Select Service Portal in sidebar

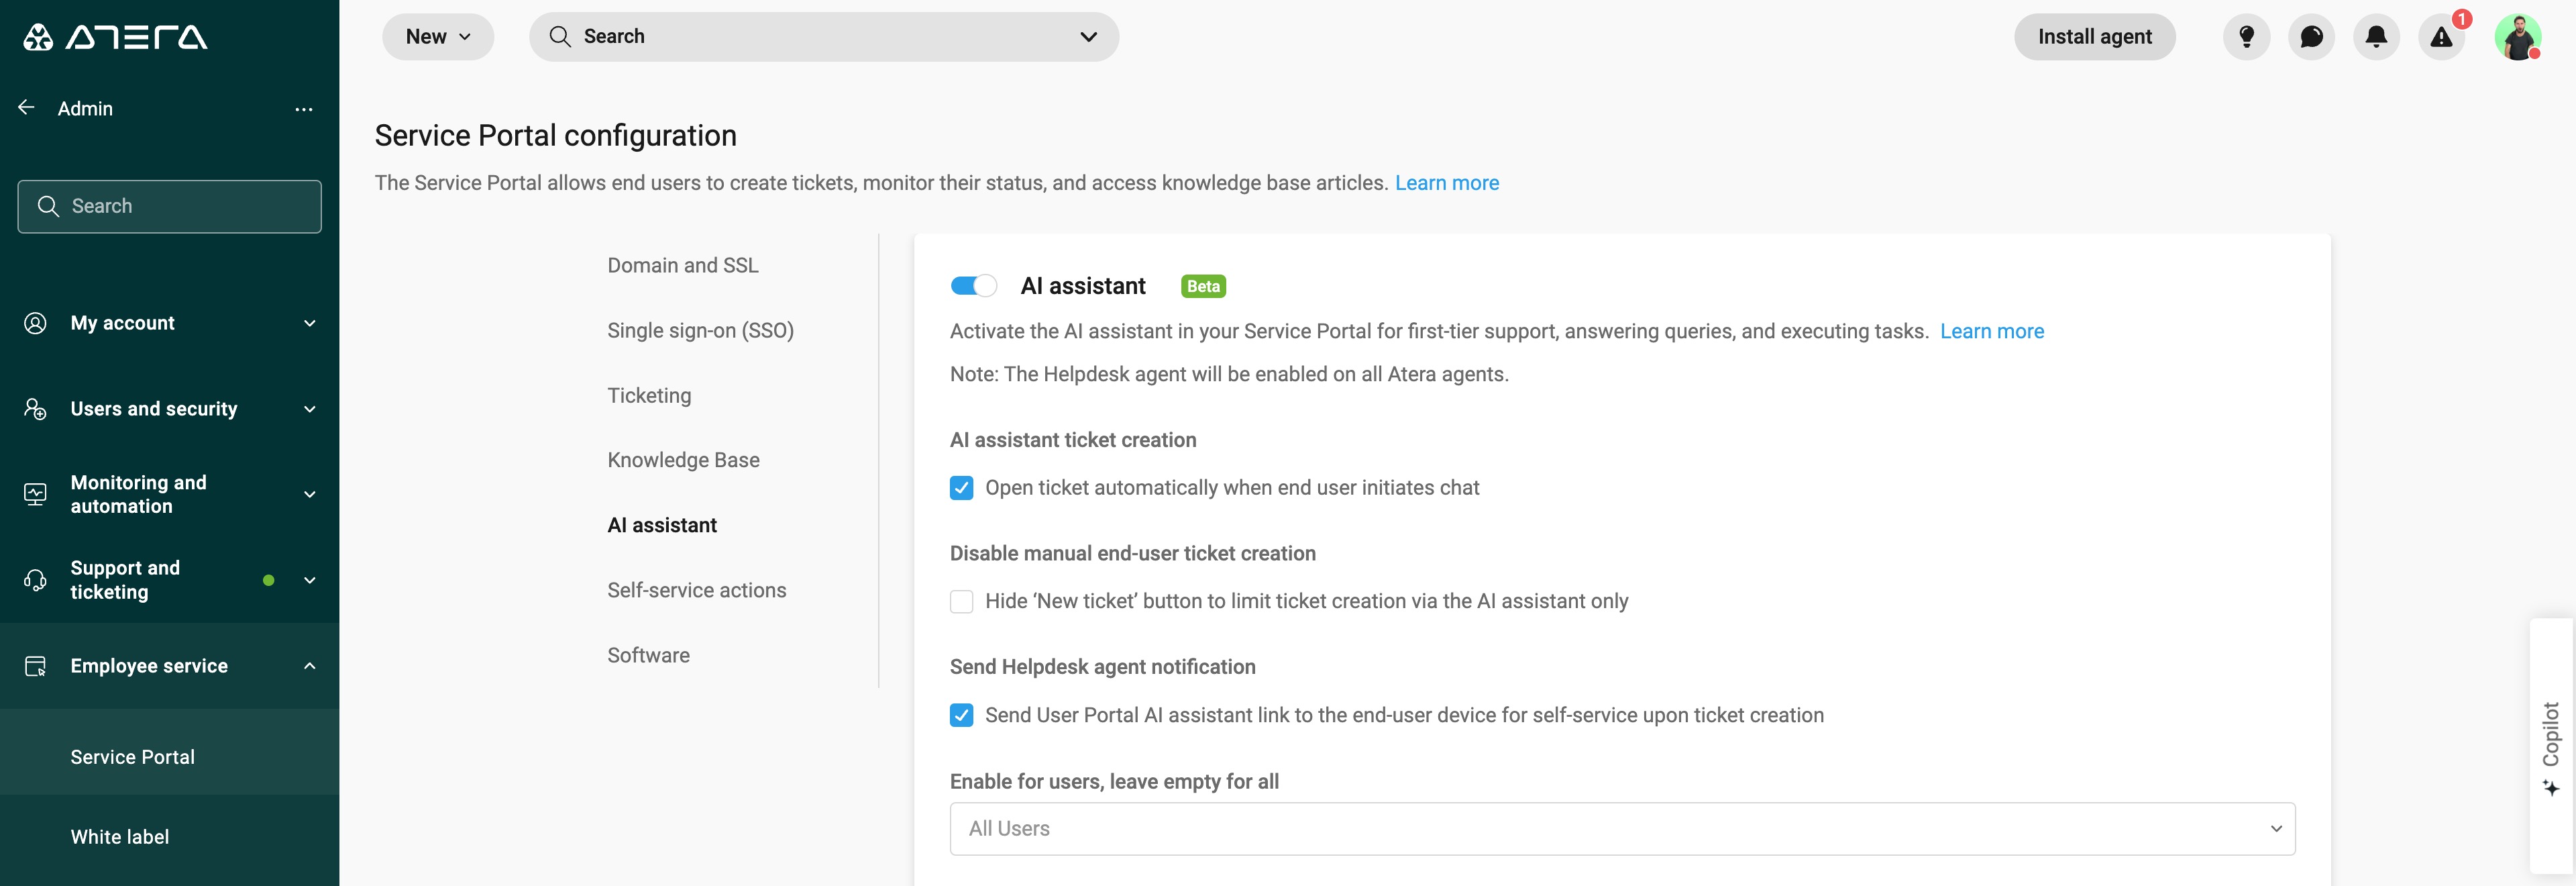132,757
